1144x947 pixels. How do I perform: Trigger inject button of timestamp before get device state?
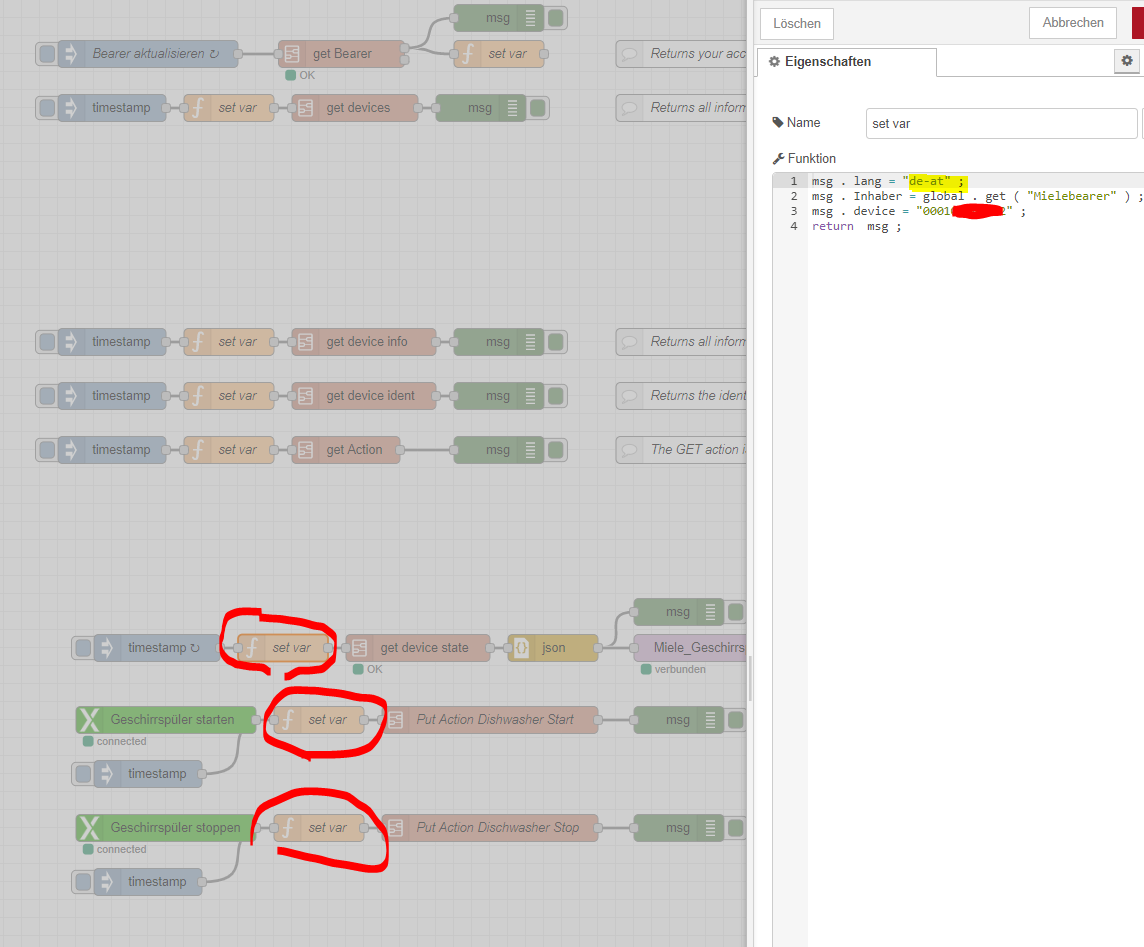coord(83,648)
